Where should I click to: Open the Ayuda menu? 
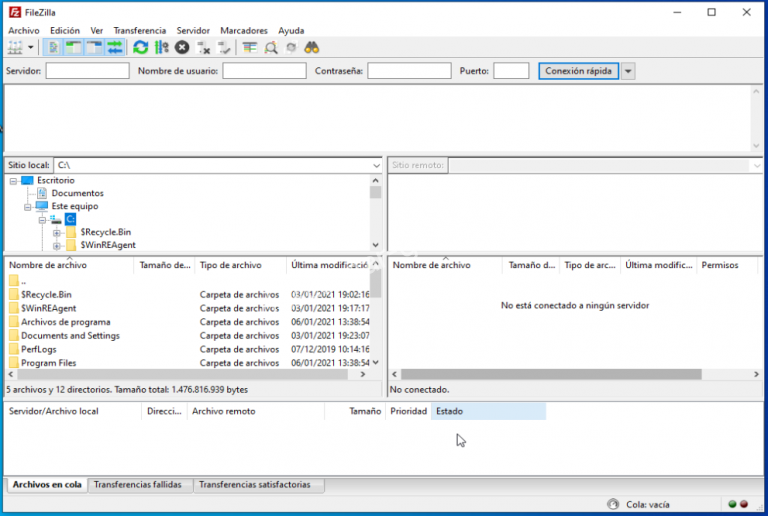point(291,30)
